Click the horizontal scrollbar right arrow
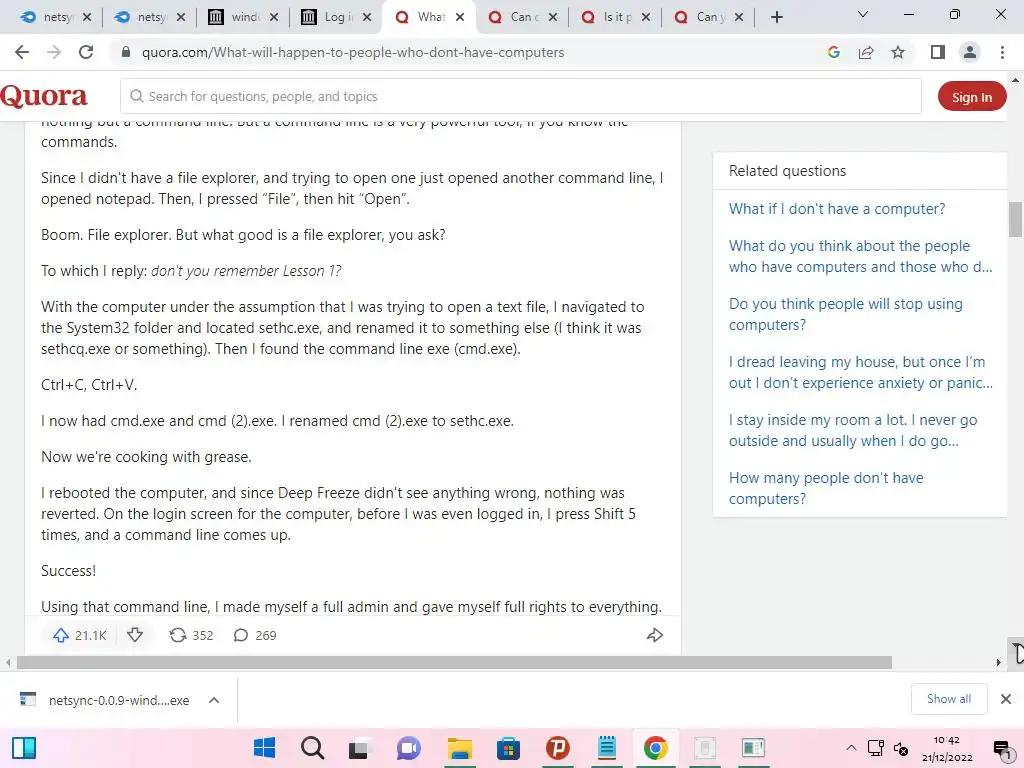The image size is (1024, 768). pyautogui.click(x=999, y=662)
